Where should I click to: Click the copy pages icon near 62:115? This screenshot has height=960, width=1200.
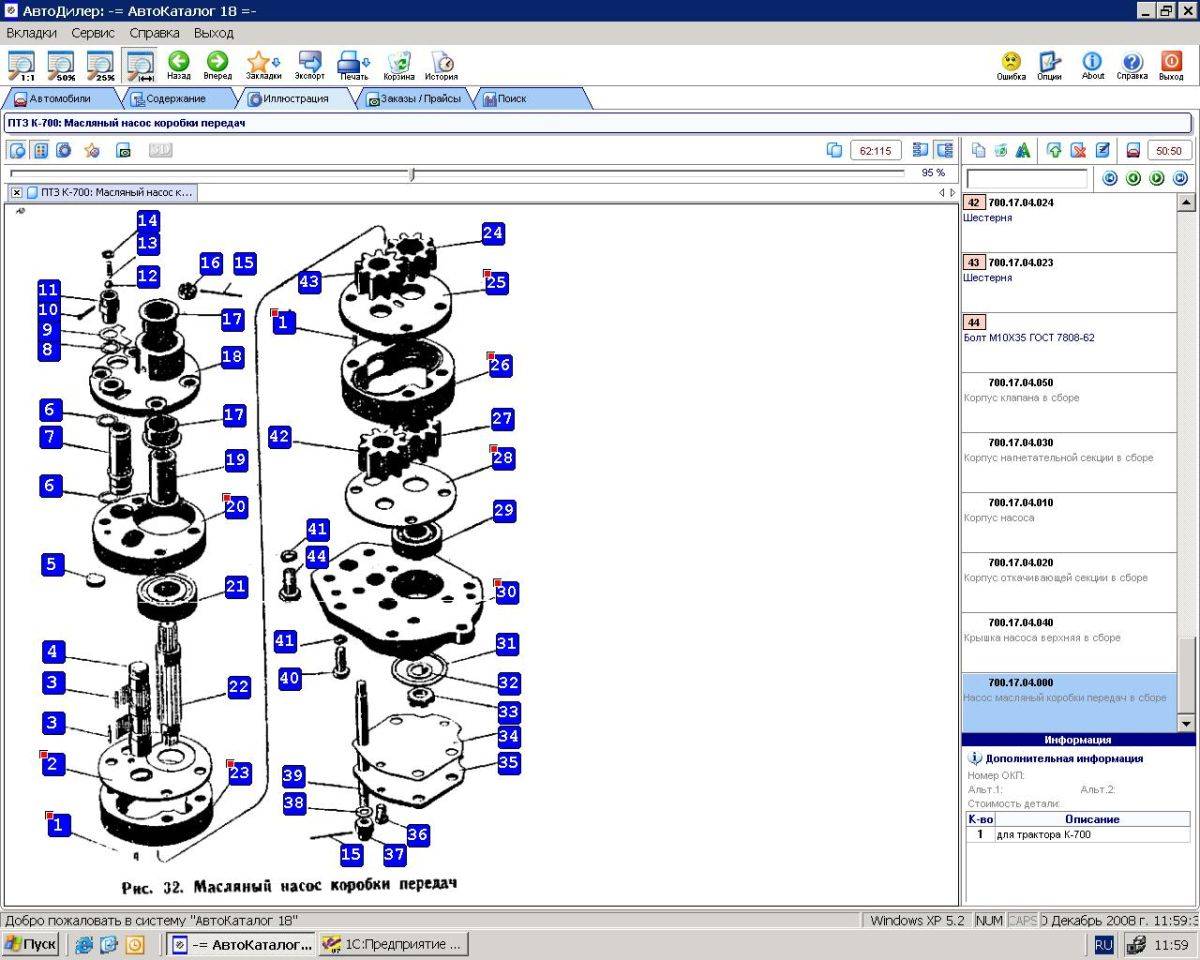coord(835,150)
